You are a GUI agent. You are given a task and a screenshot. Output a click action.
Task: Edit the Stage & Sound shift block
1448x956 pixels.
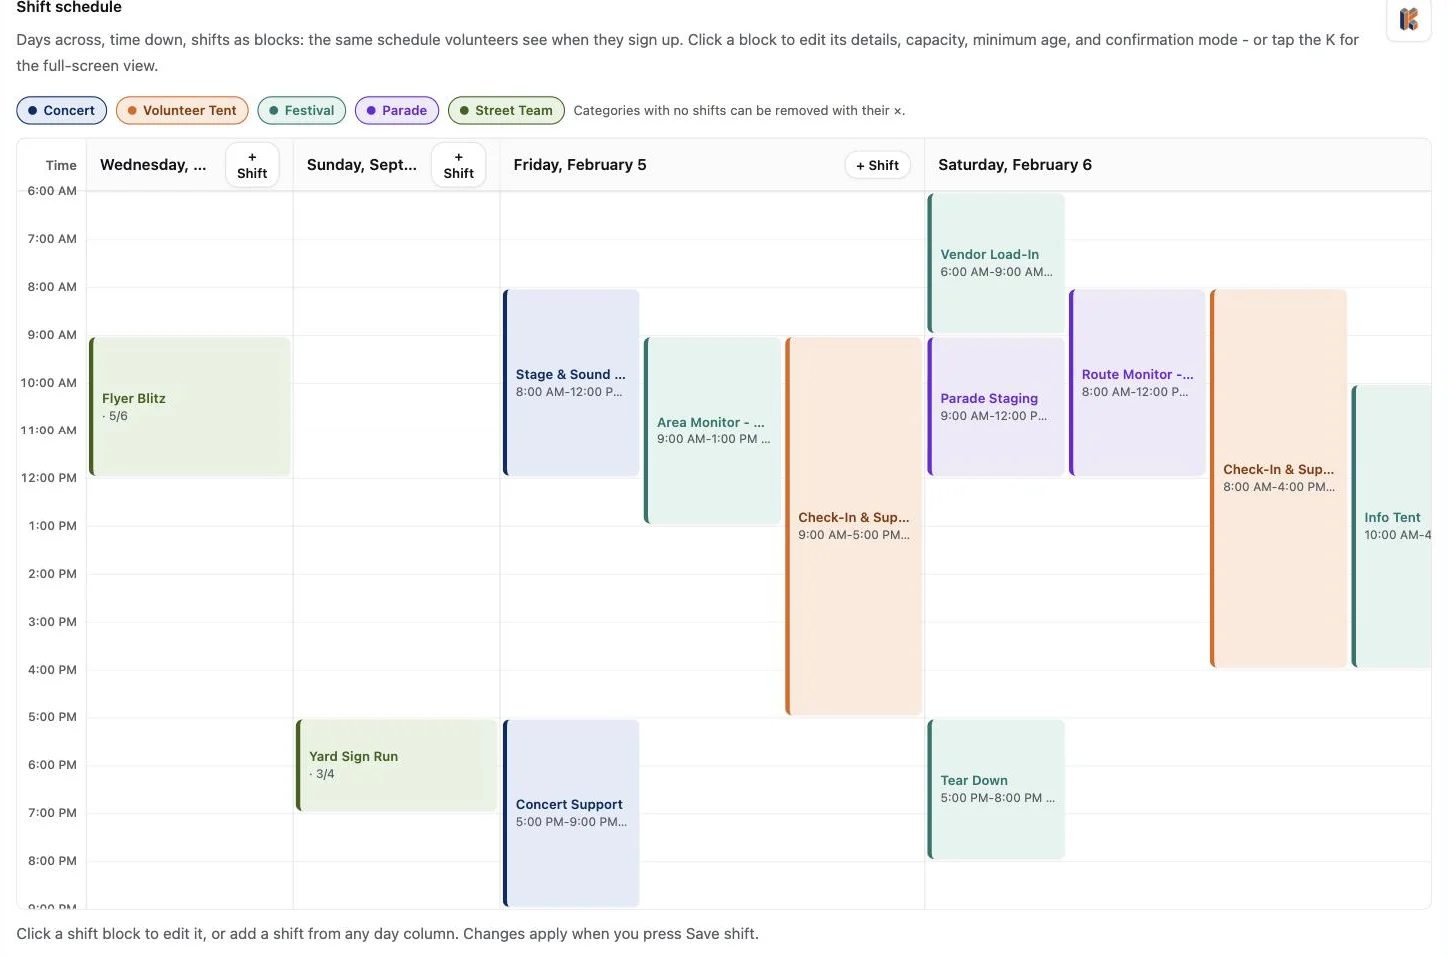[571, 382]
